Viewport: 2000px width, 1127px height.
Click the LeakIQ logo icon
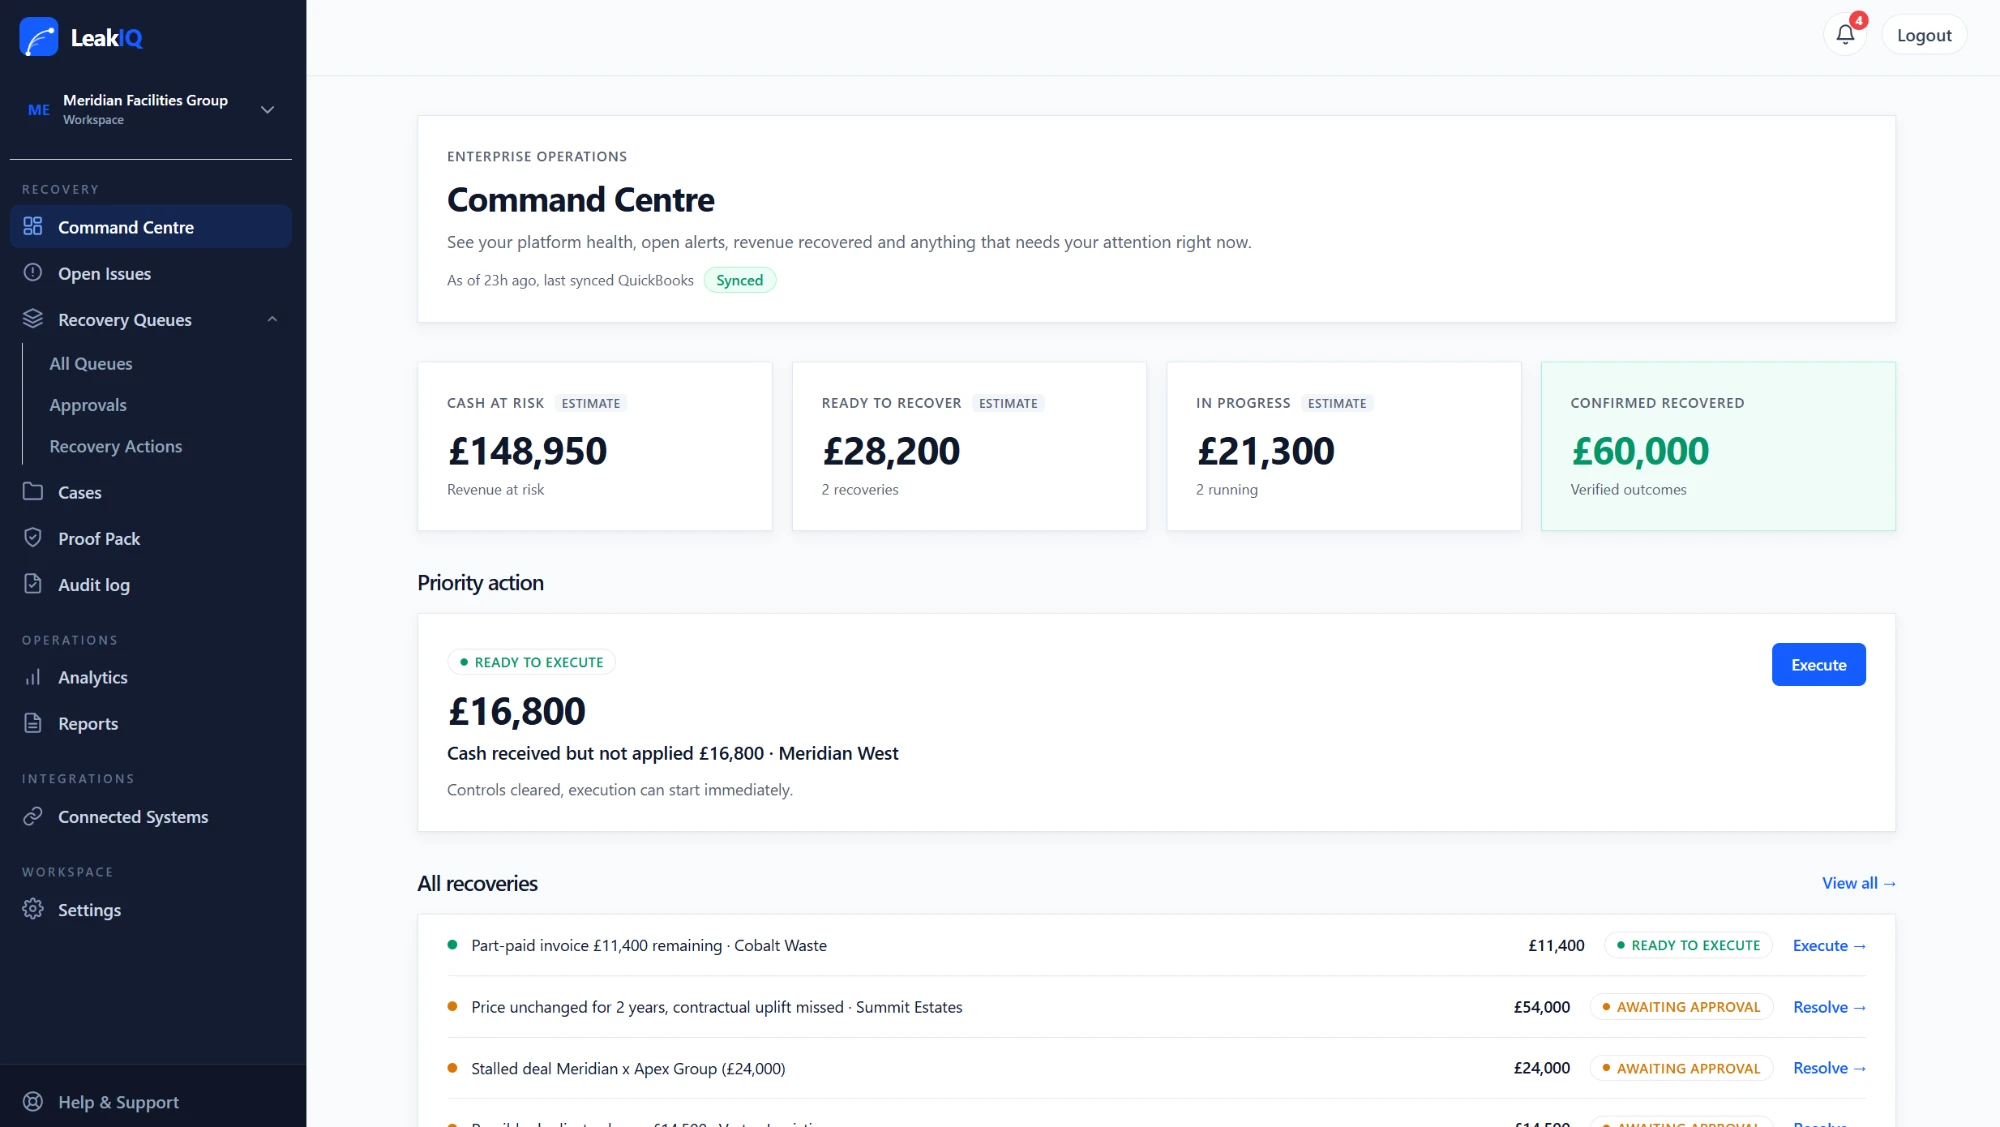[x=39, y=37]
